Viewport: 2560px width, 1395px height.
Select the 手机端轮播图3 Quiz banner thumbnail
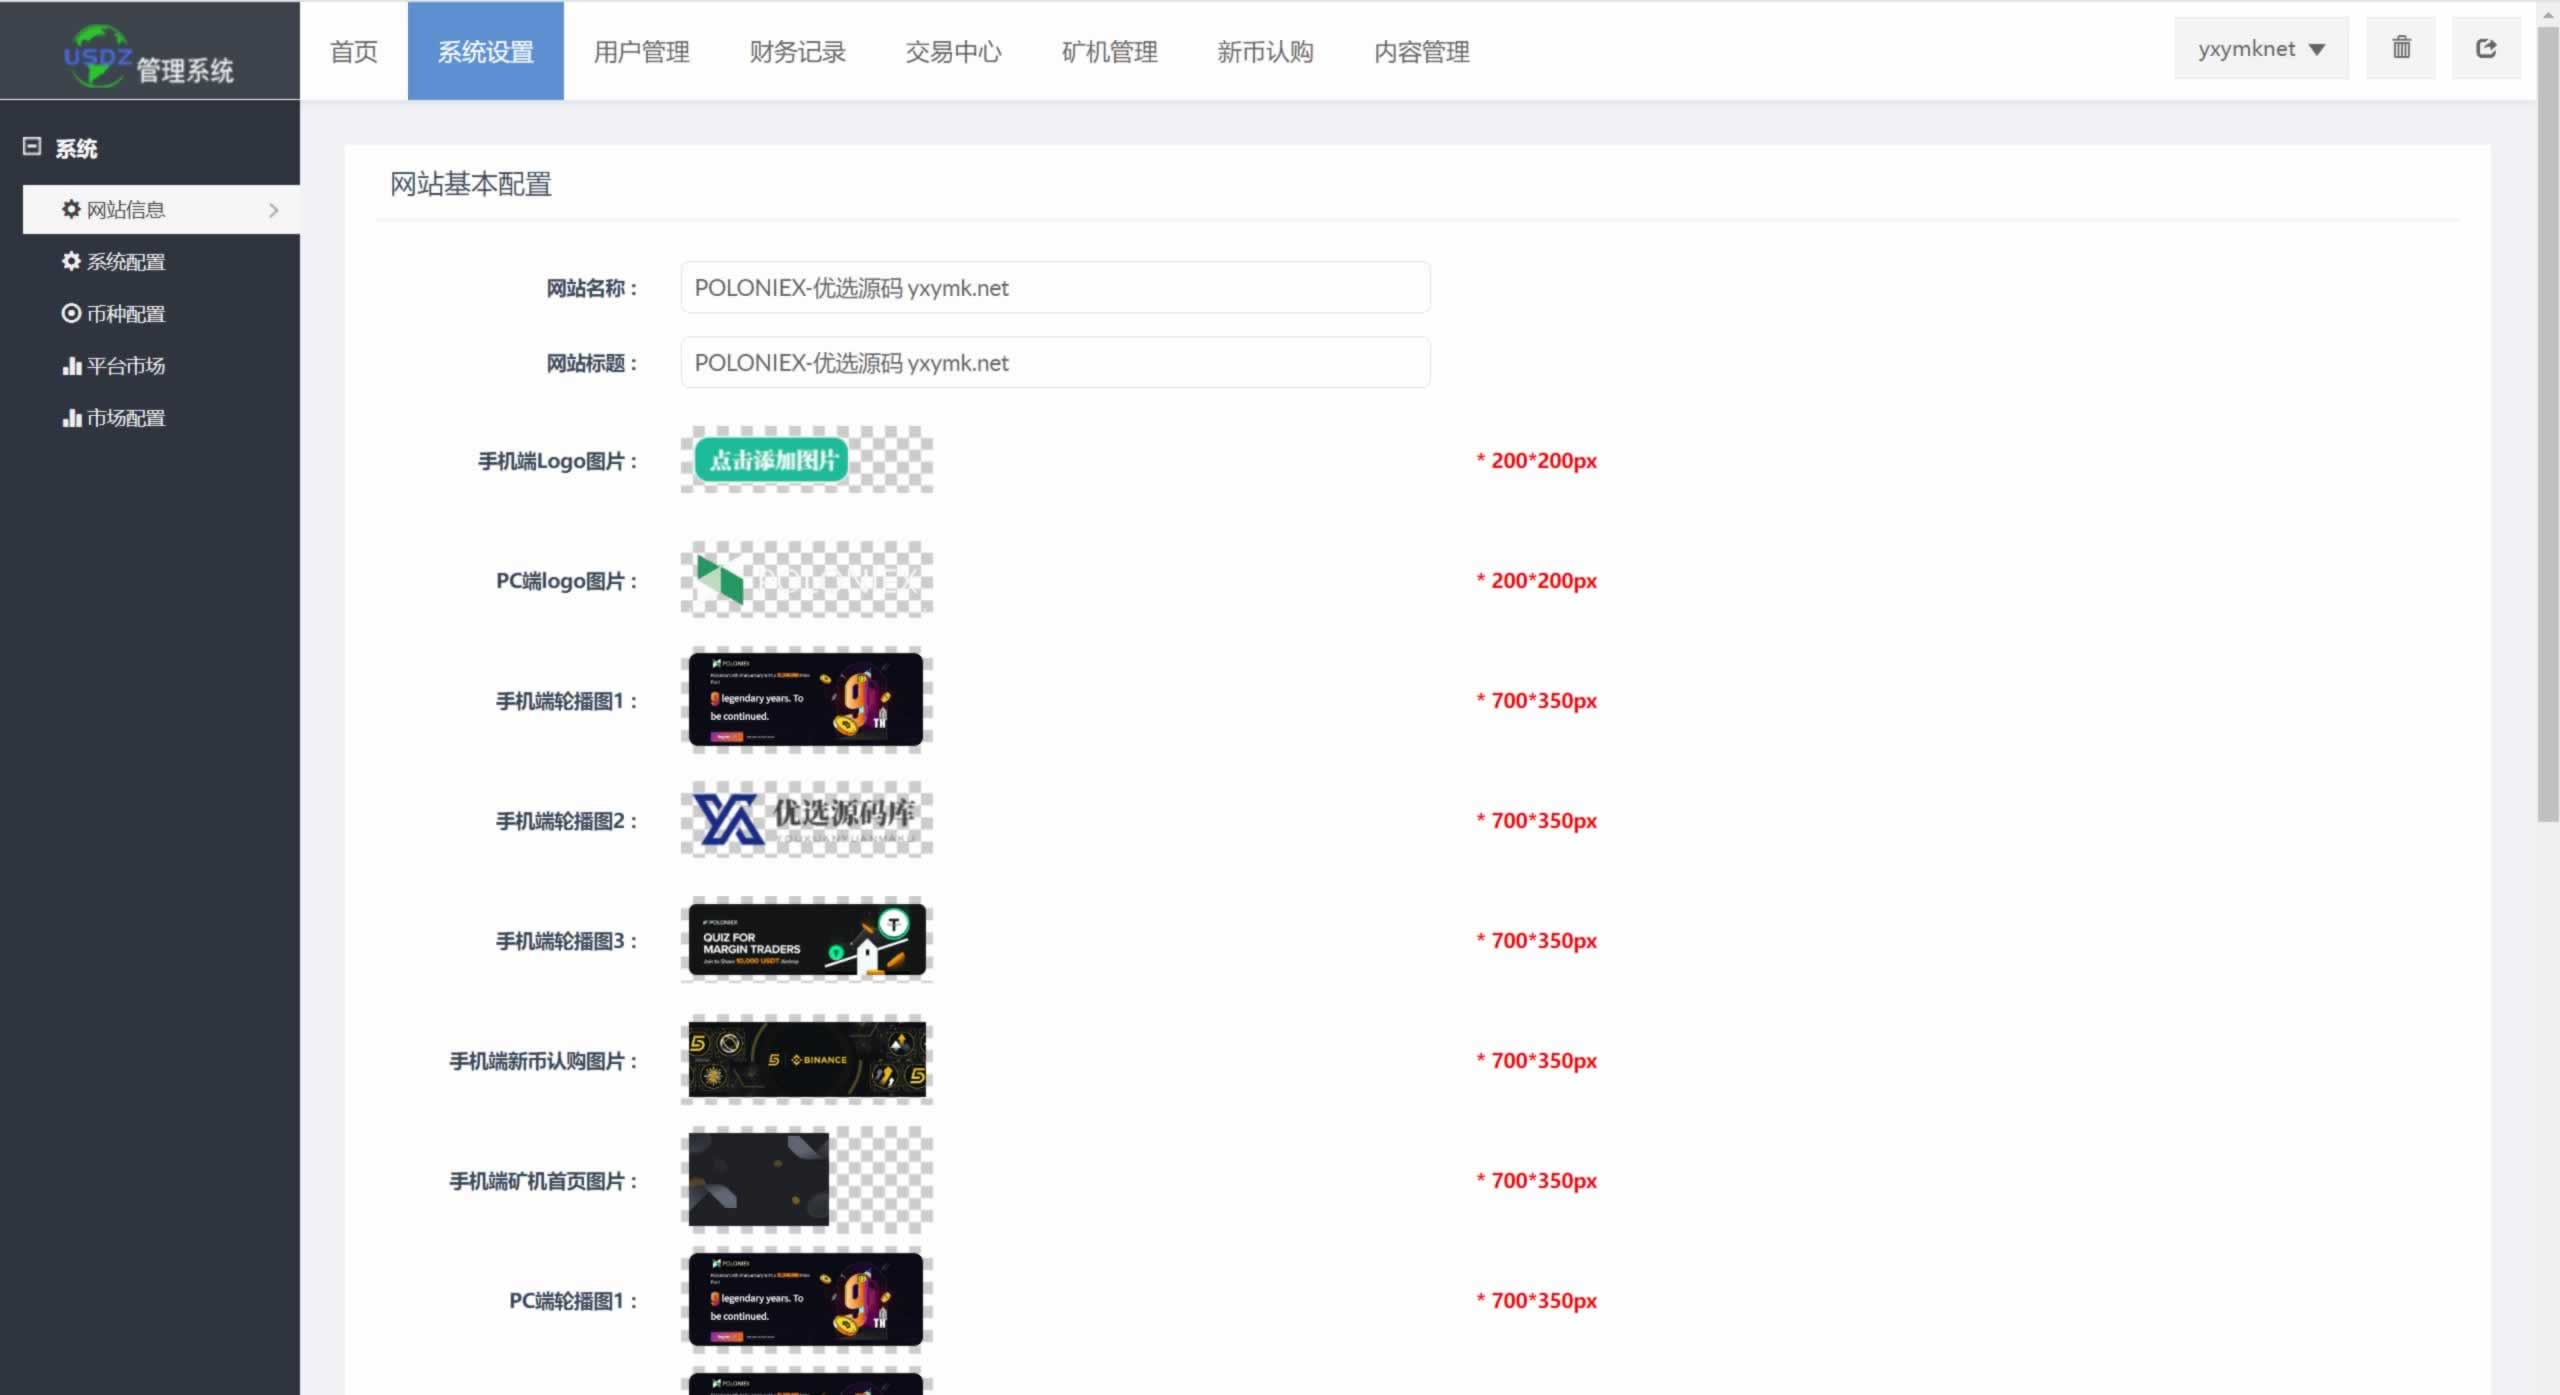(806, 940)
